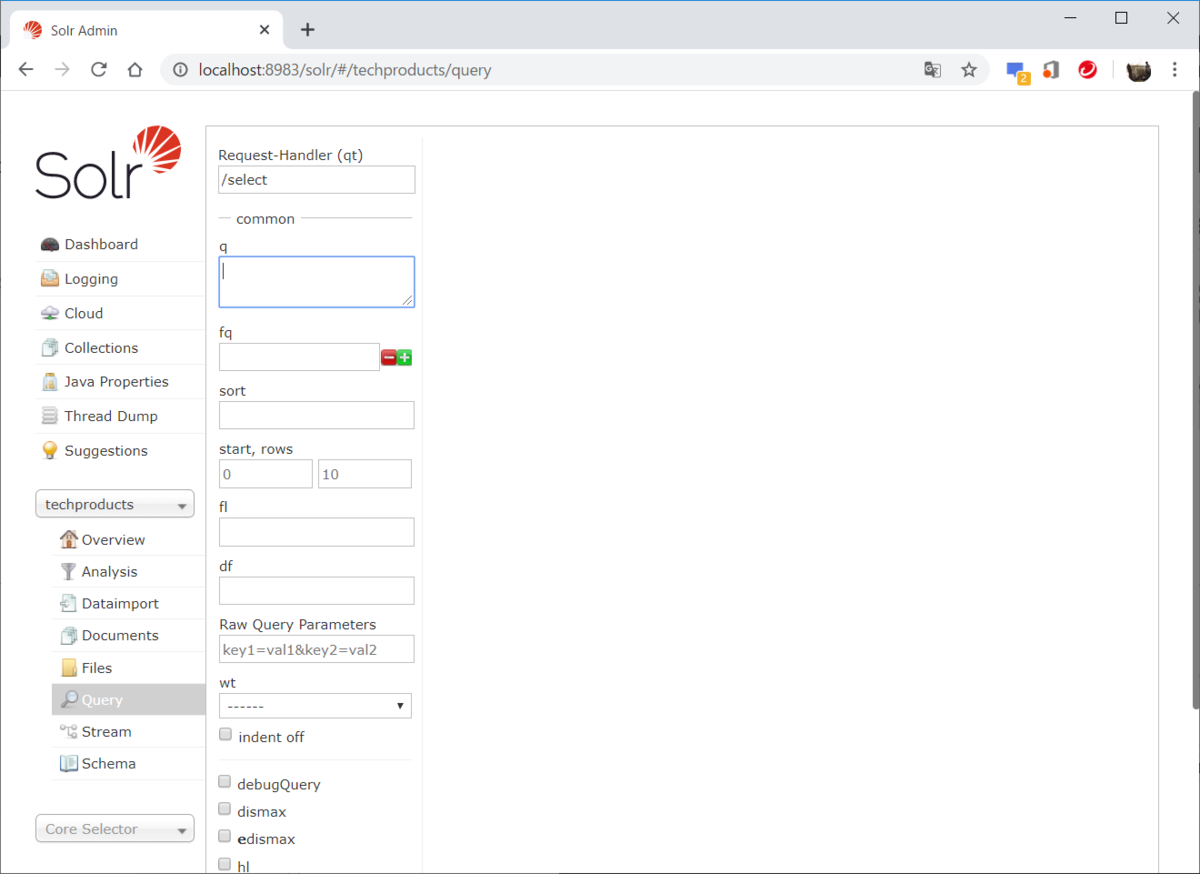The width and height of the screenshot is (1200, 874).
Task: Enable the dismax checkbox
Action: click(225, 809)
